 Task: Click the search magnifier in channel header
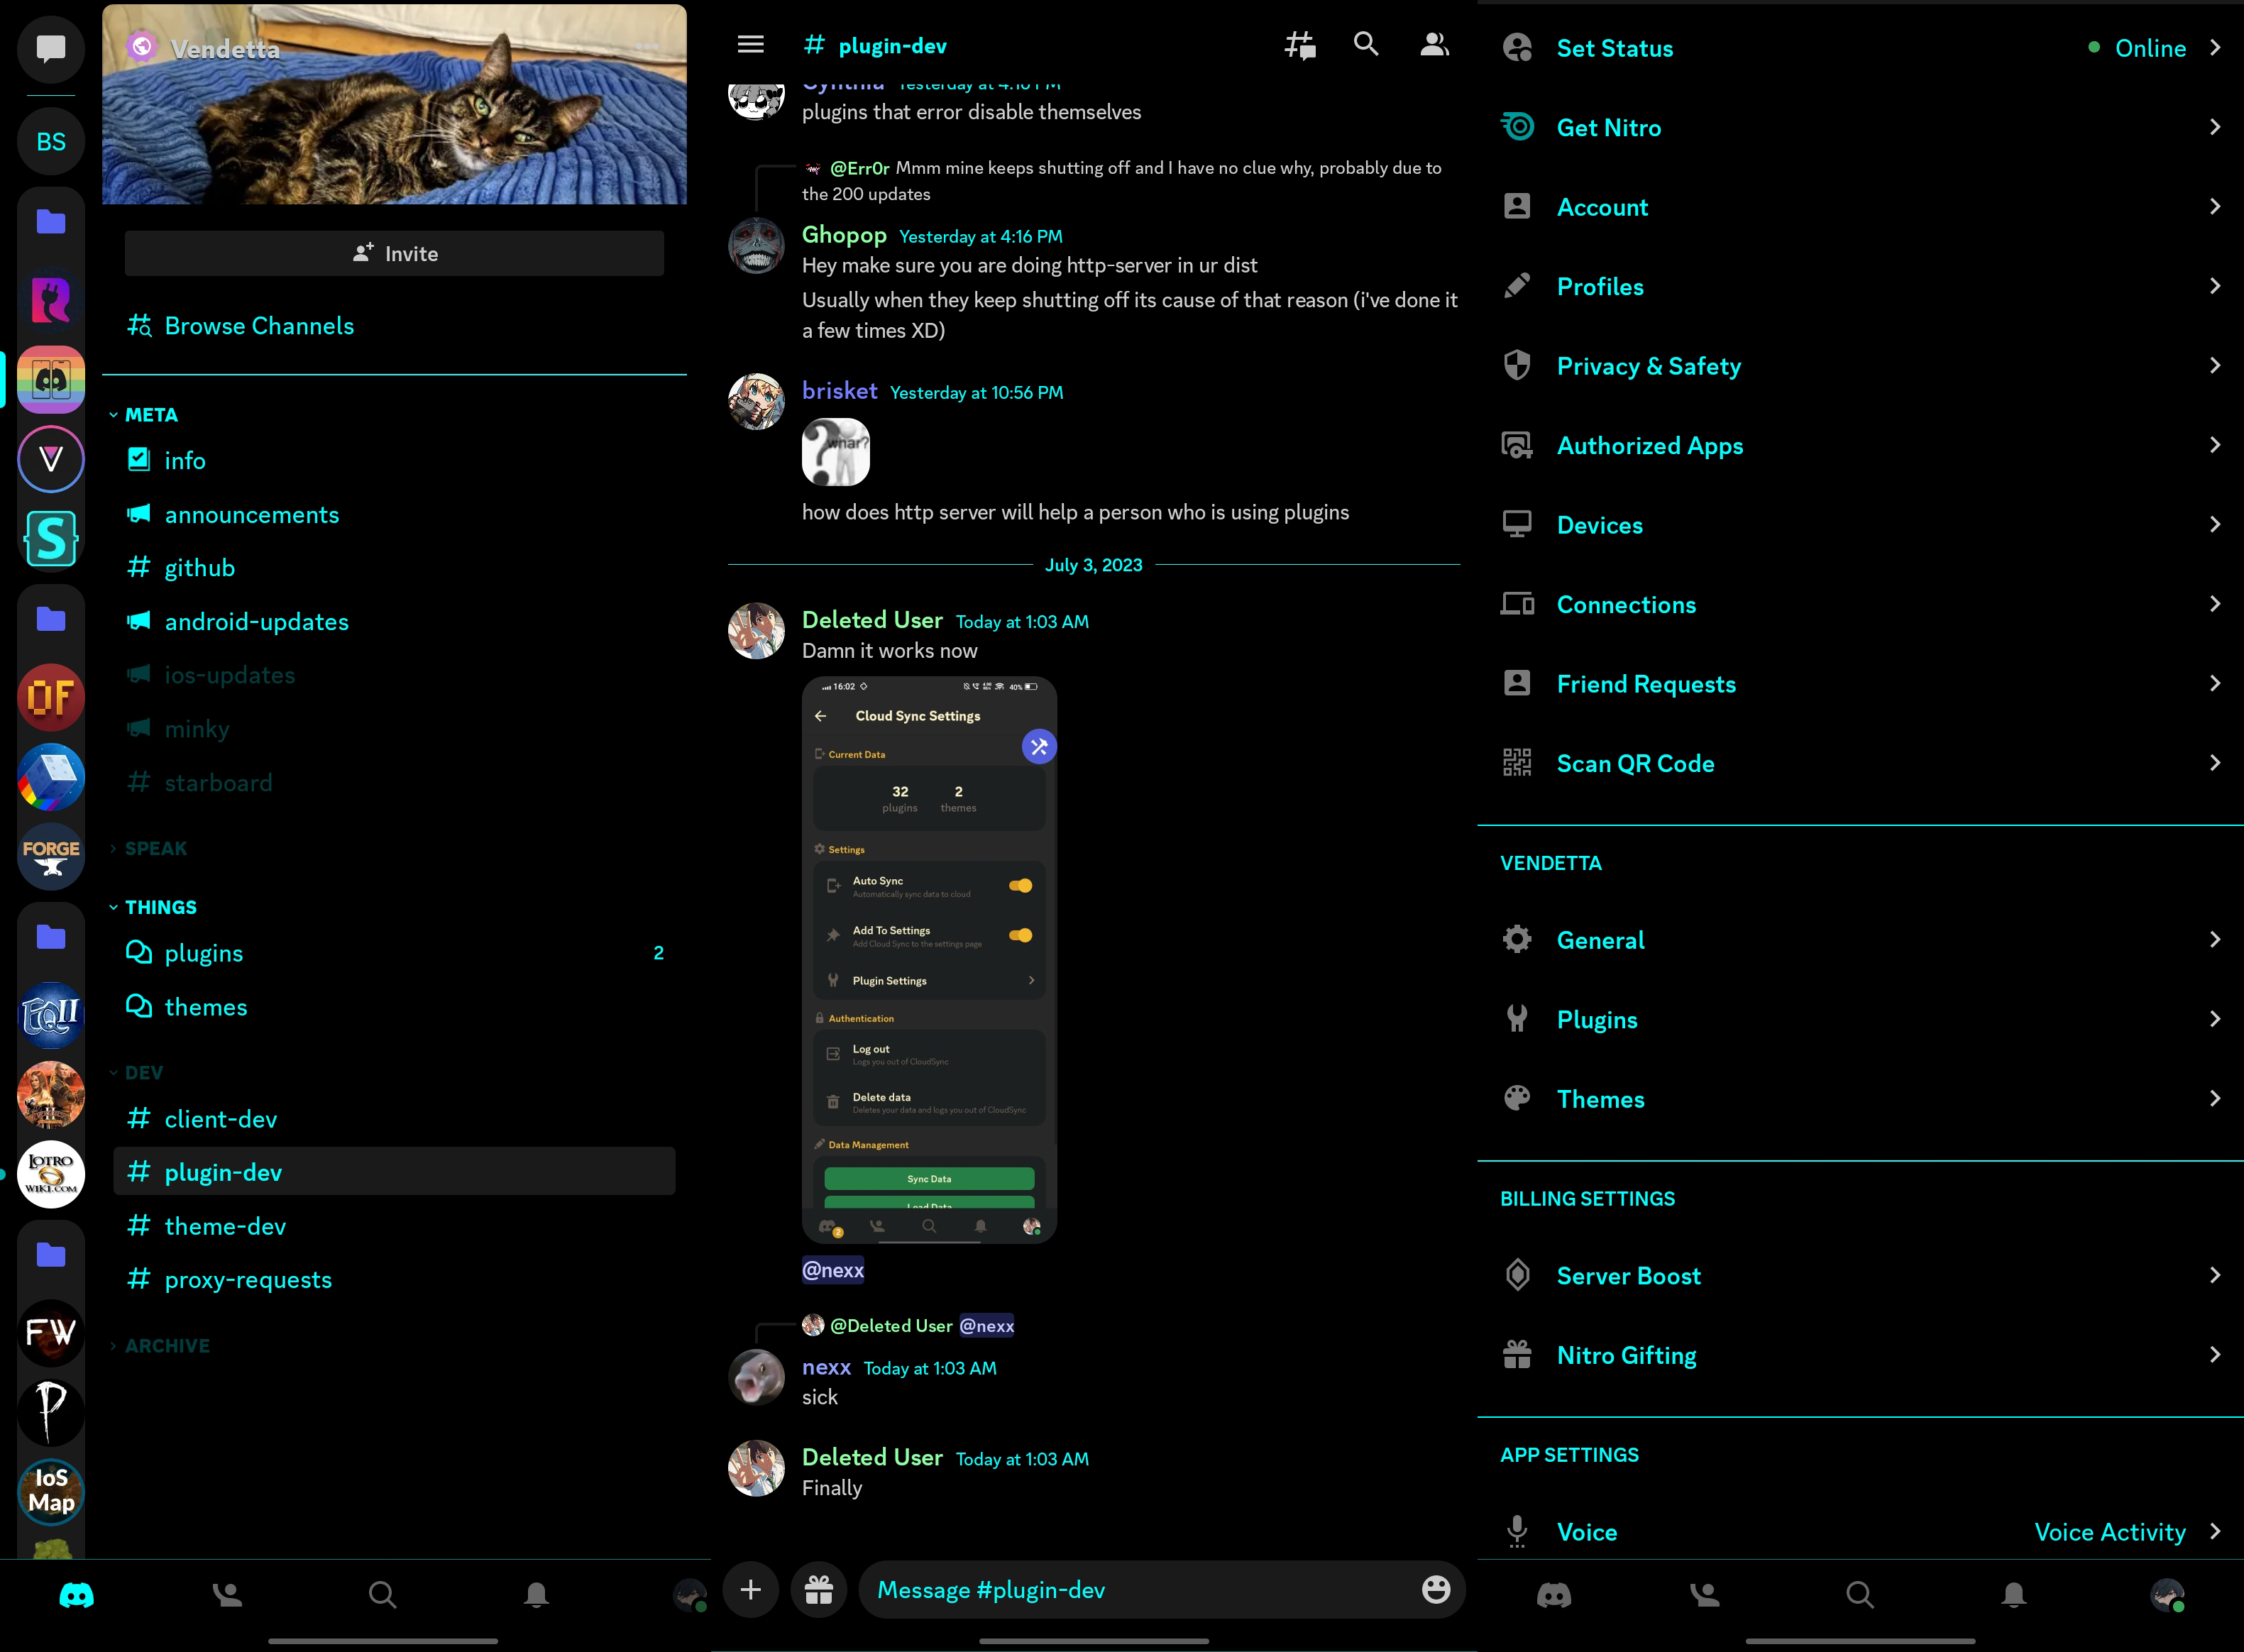[x=1365, y=44]
